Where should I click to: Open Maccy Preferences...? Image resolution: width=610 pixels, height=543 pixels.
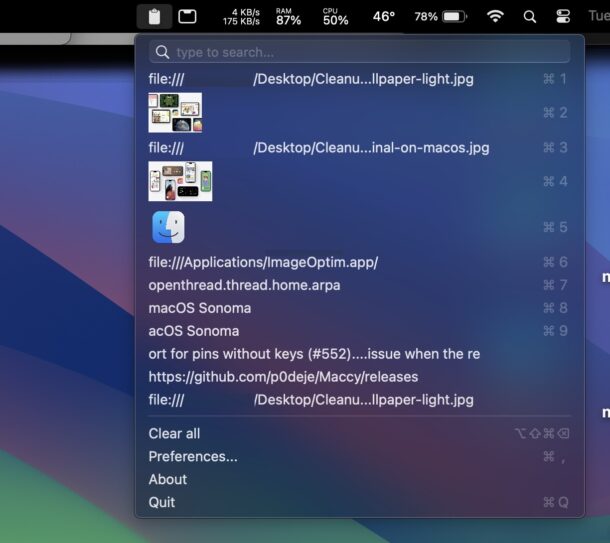click(x=193, y=456)
